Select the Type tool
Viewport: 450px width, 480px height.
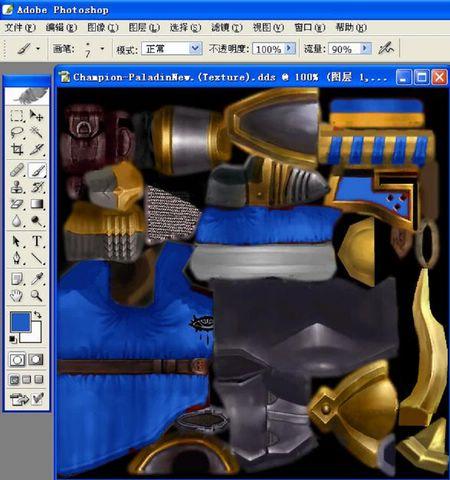(37, 241)
